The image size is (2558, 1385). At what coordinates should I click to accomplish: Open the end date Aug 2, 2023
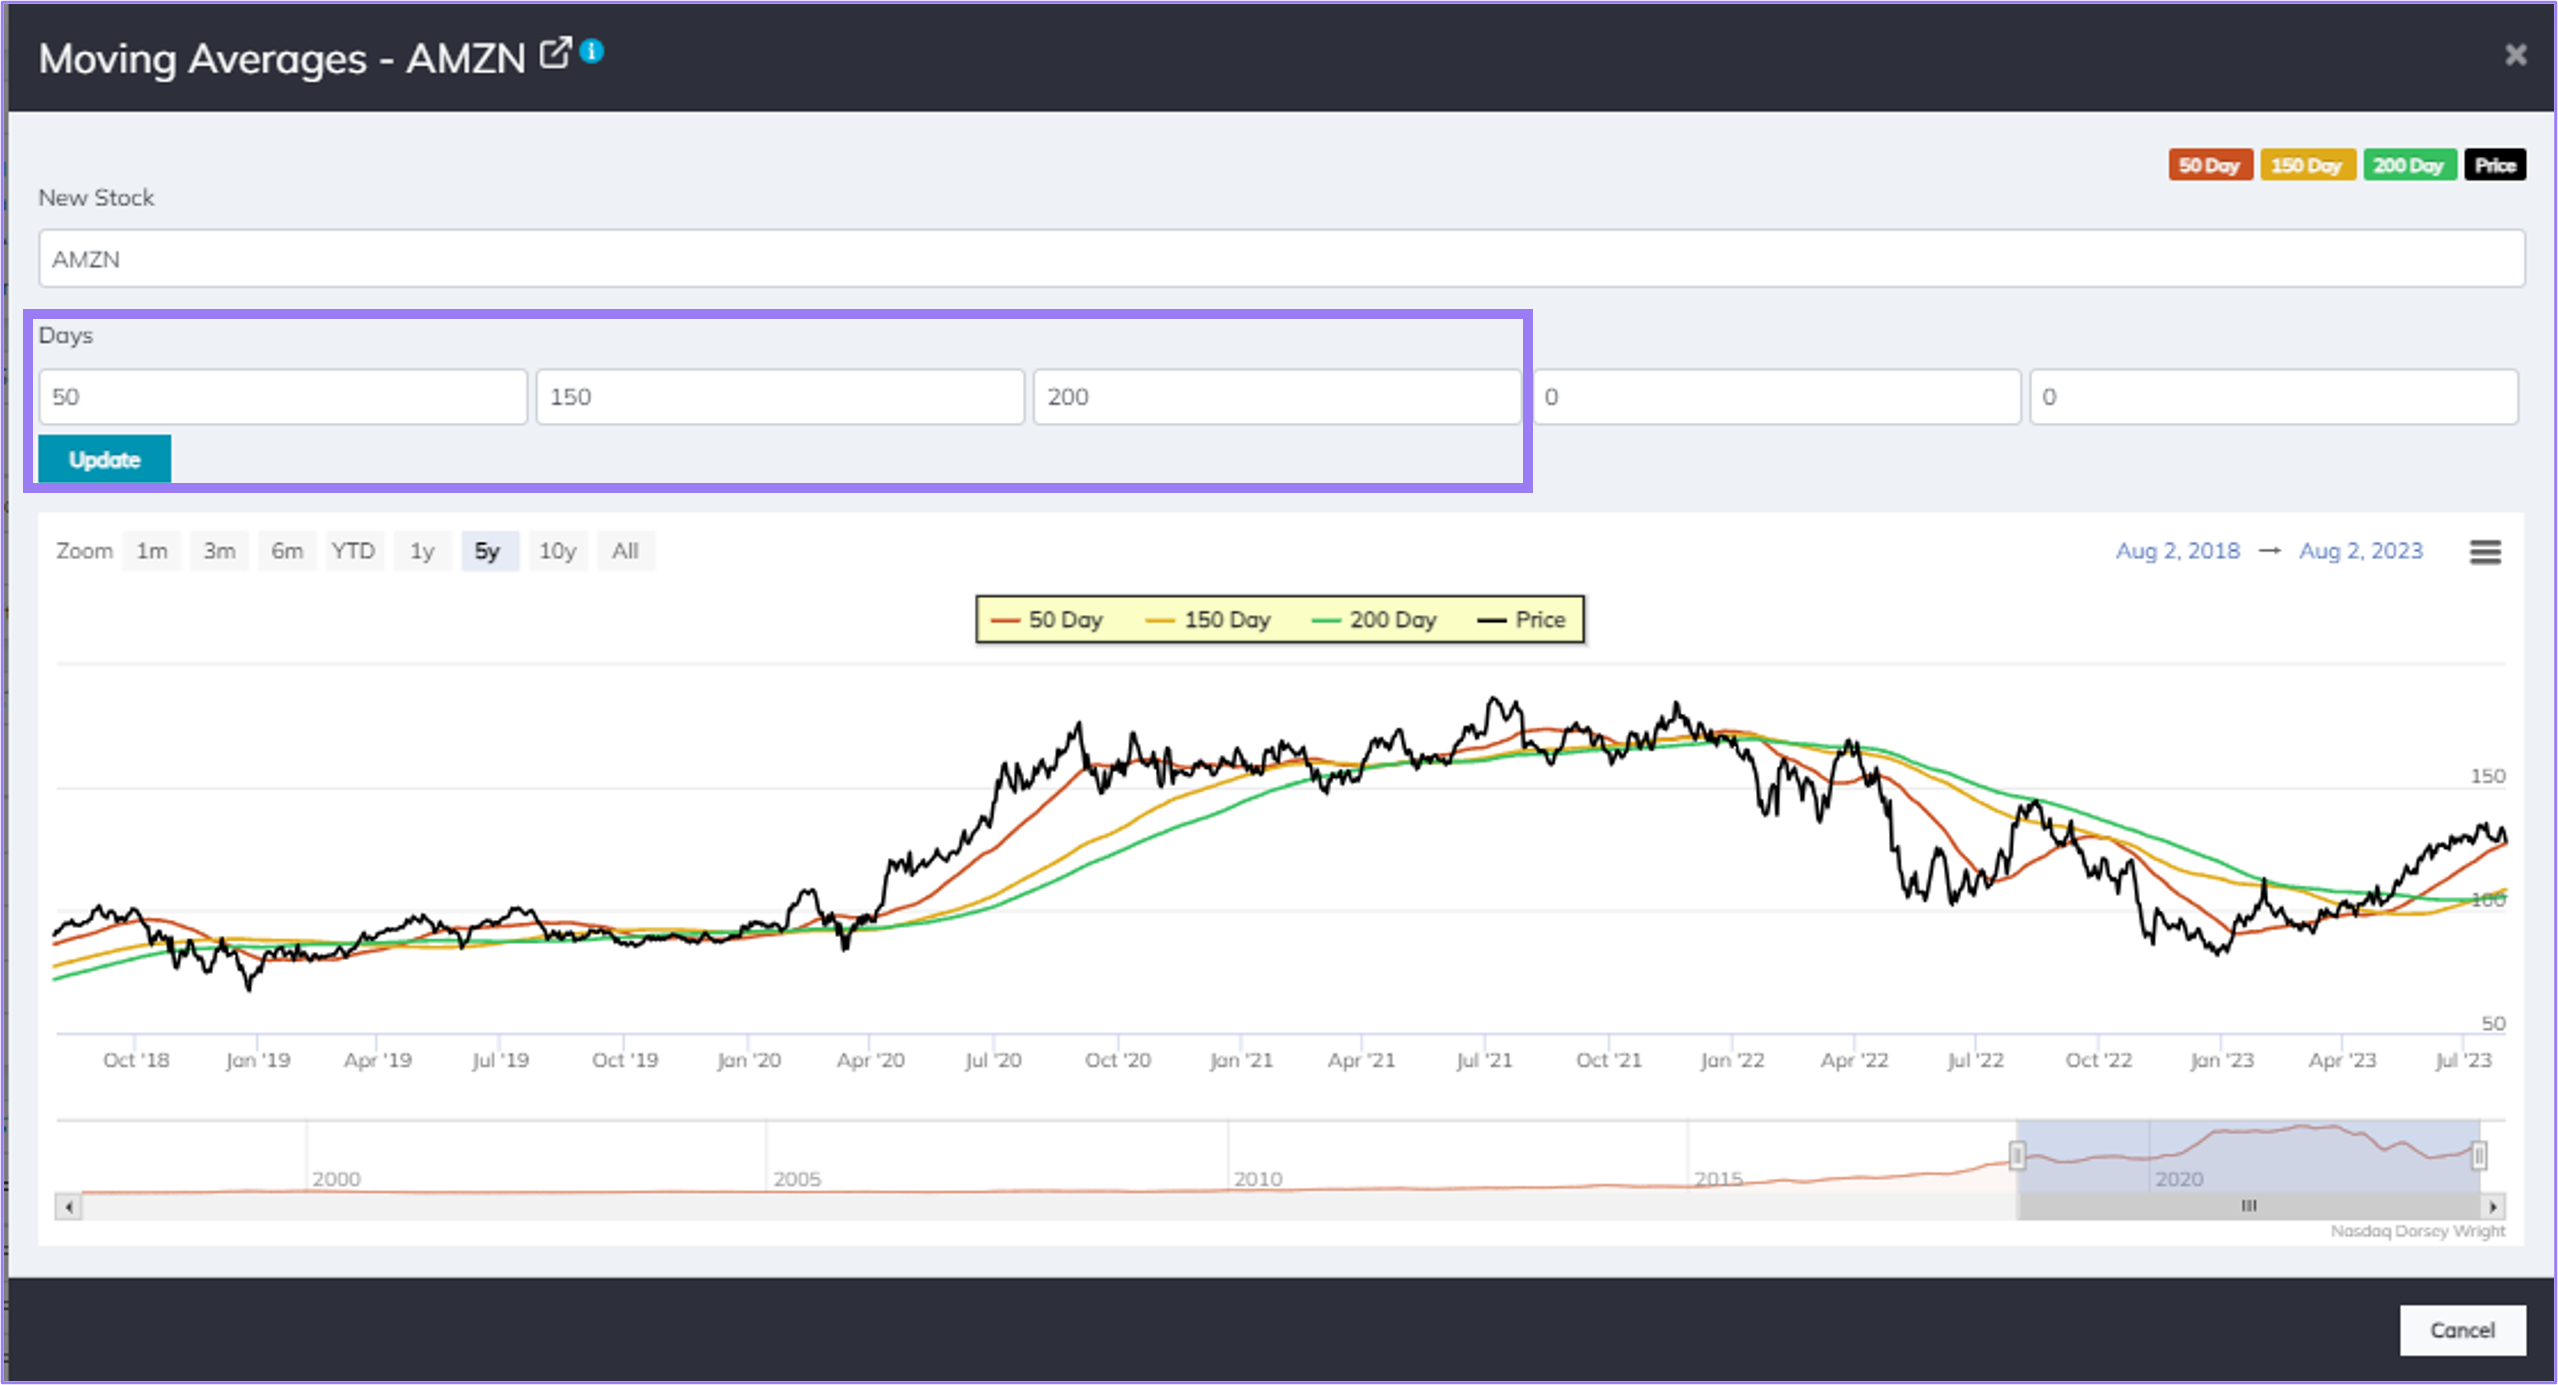[x=2362, y=550]
